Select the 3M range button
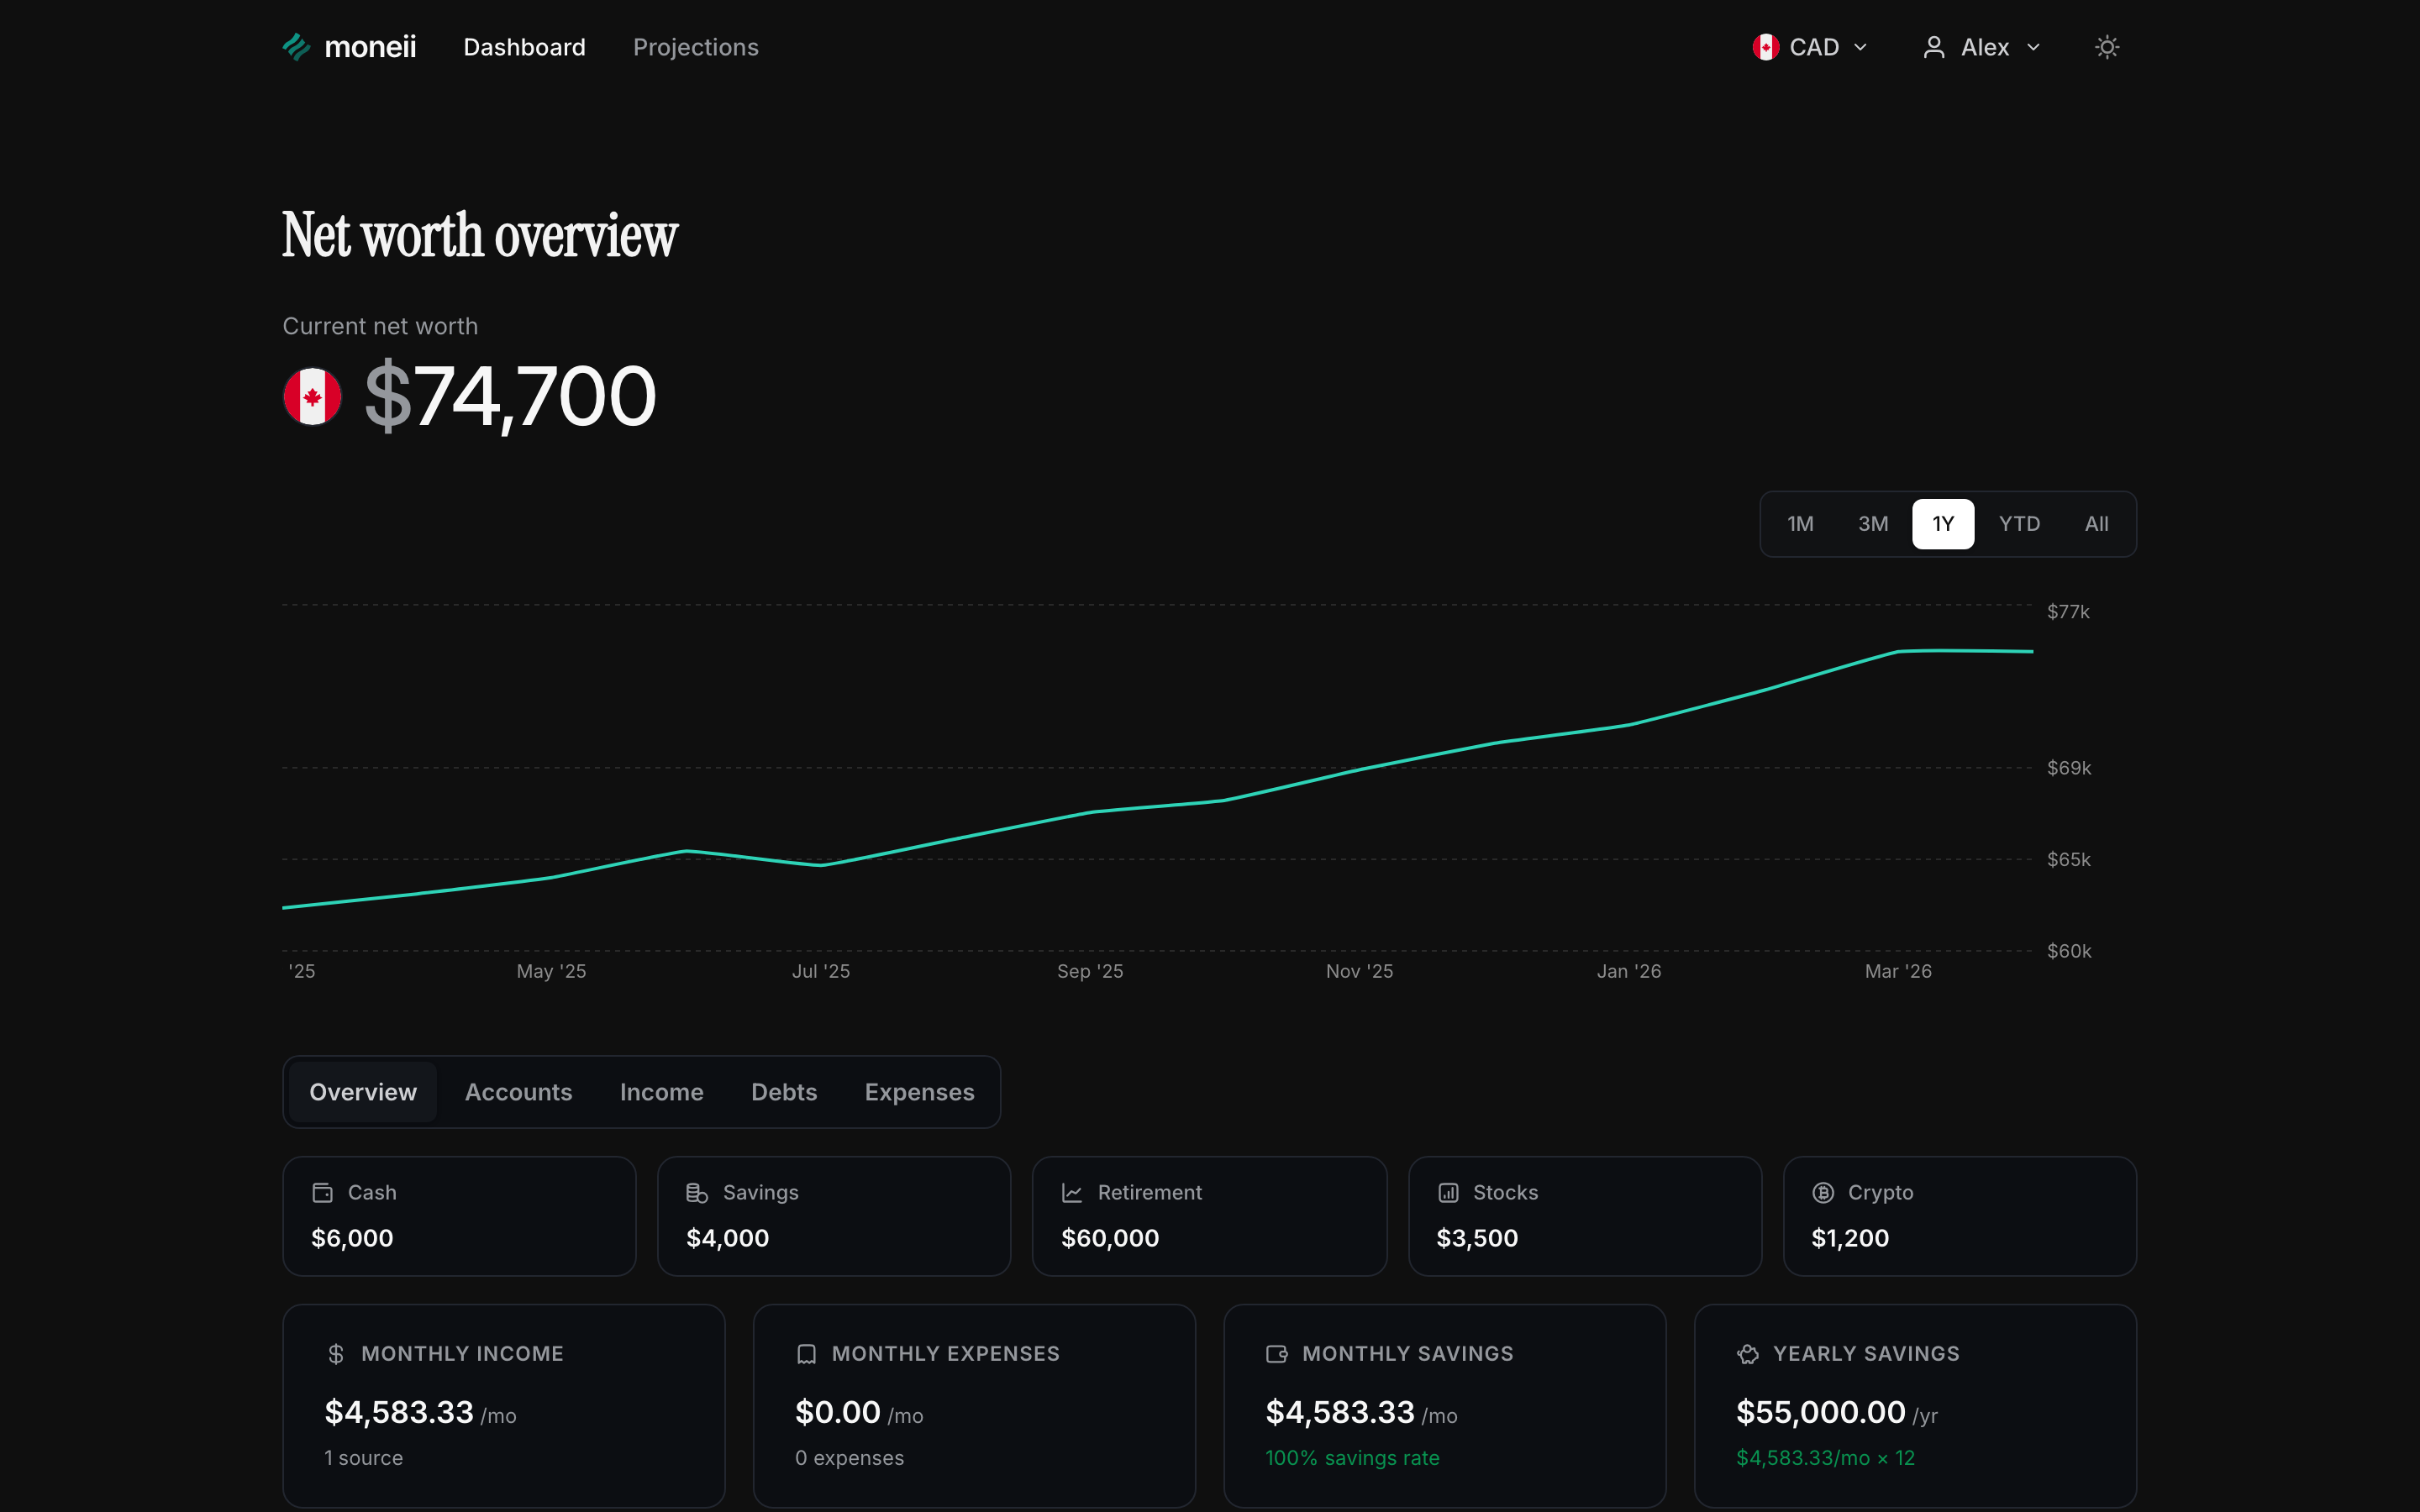The image size is (2420, 1512). (1872, 523)
